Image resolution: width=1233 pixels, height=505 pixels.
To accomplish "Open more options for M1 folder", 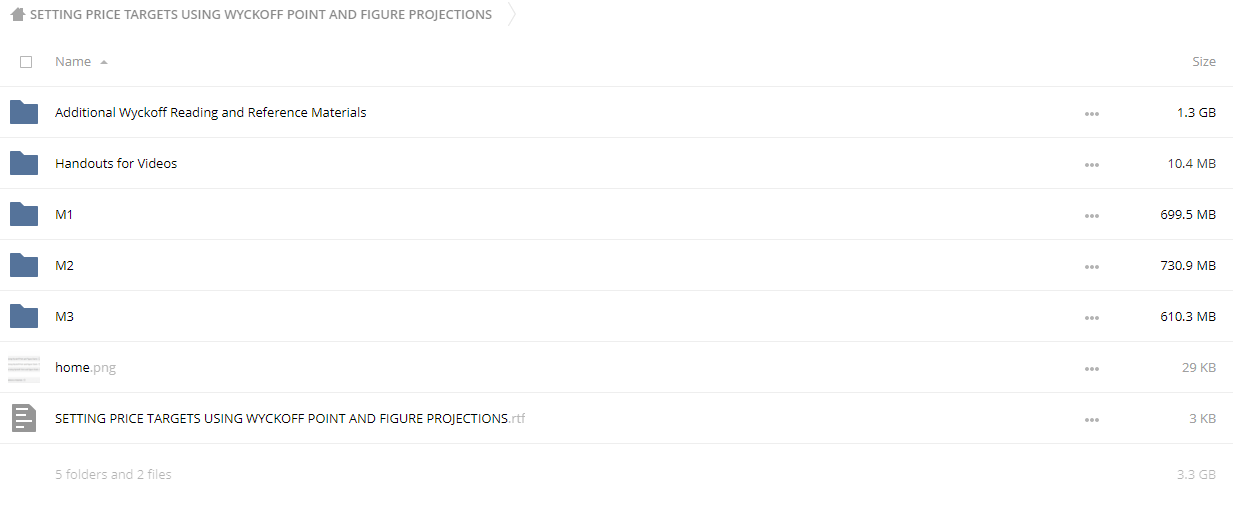I will click(x=1091, y=215).
